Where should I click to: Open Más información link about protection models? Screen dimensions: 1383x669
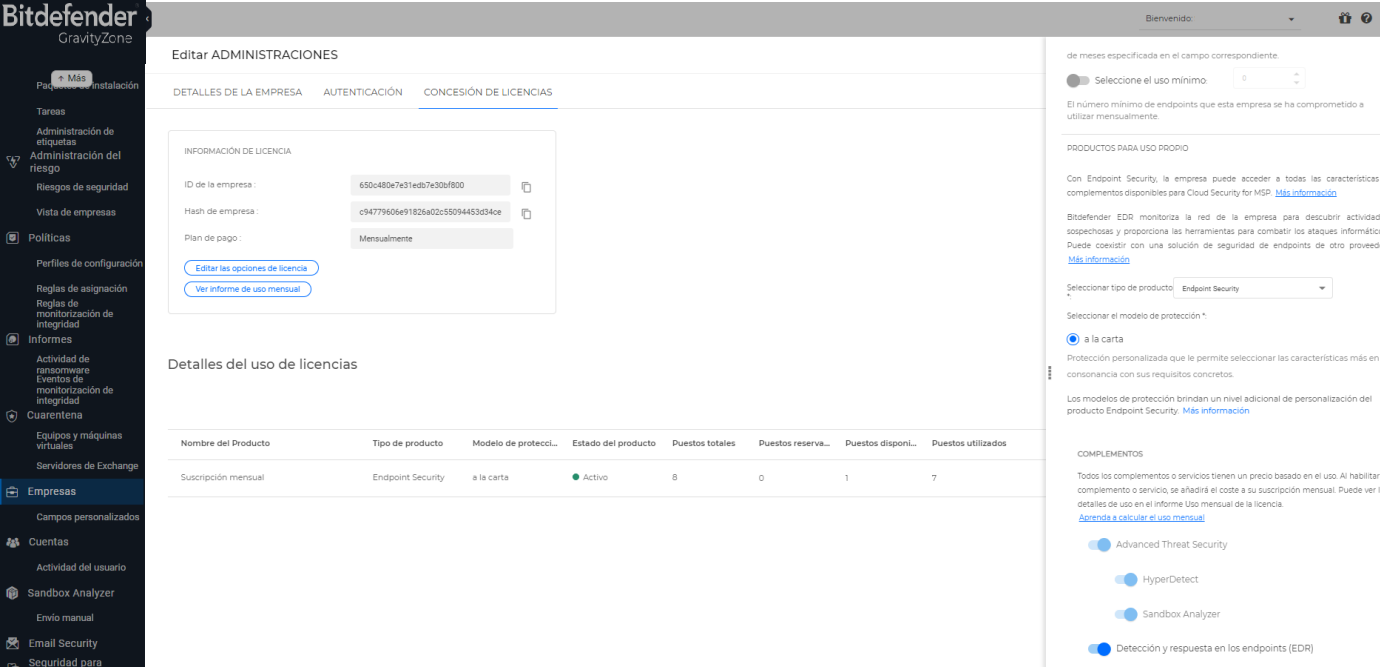point(1216,411)
